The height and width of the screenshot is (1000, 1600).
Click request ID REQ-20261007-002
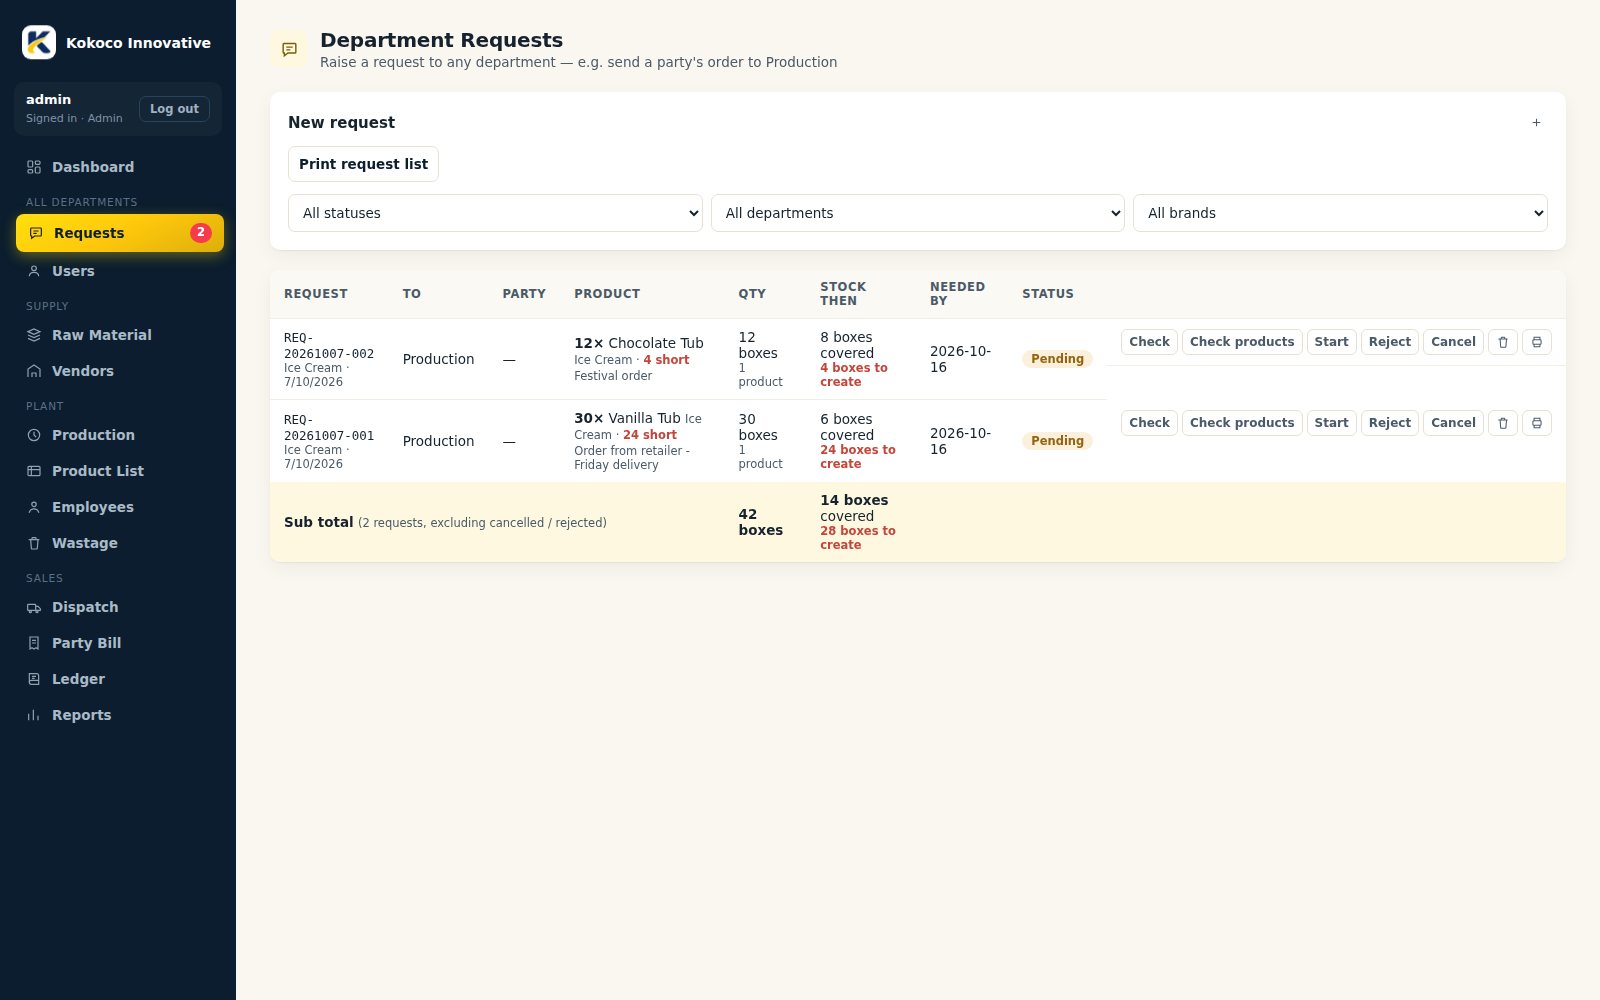tap(329, 346)
